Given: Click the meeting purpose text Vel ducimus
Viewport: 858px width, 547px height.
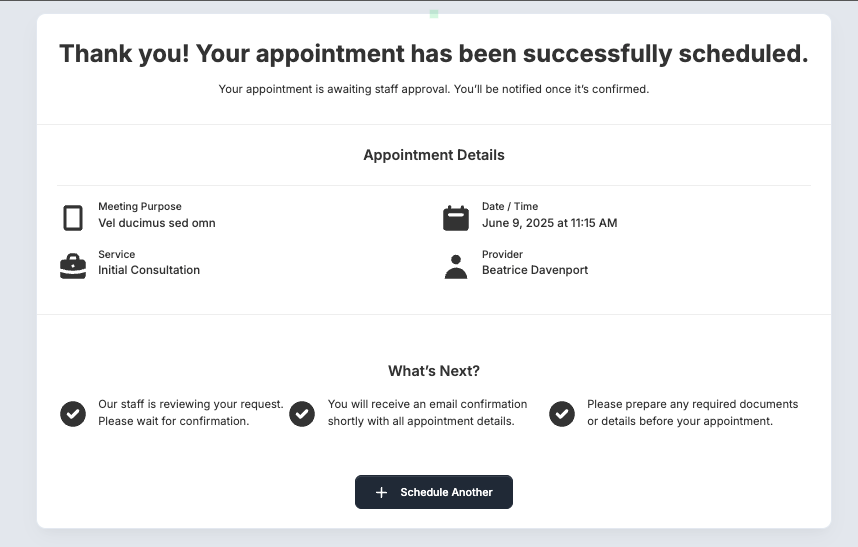Looking at the screenshot, I should tap(157, 223).
